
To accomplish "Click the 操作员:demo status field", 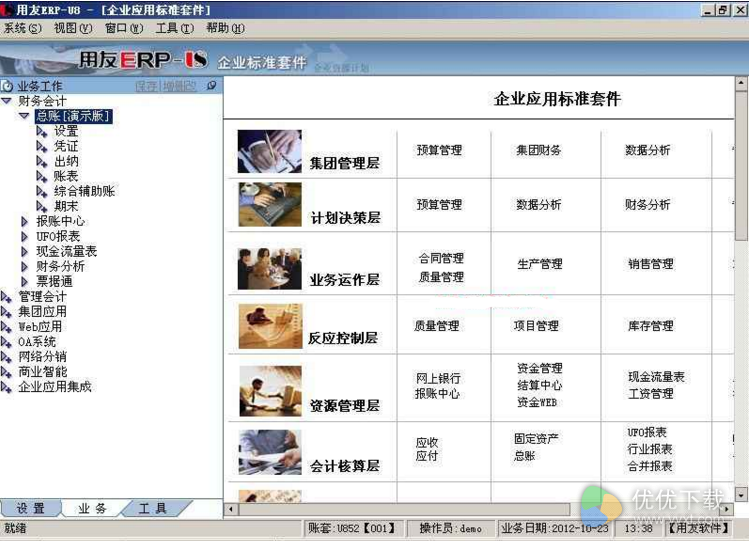I will pos(450,529).
